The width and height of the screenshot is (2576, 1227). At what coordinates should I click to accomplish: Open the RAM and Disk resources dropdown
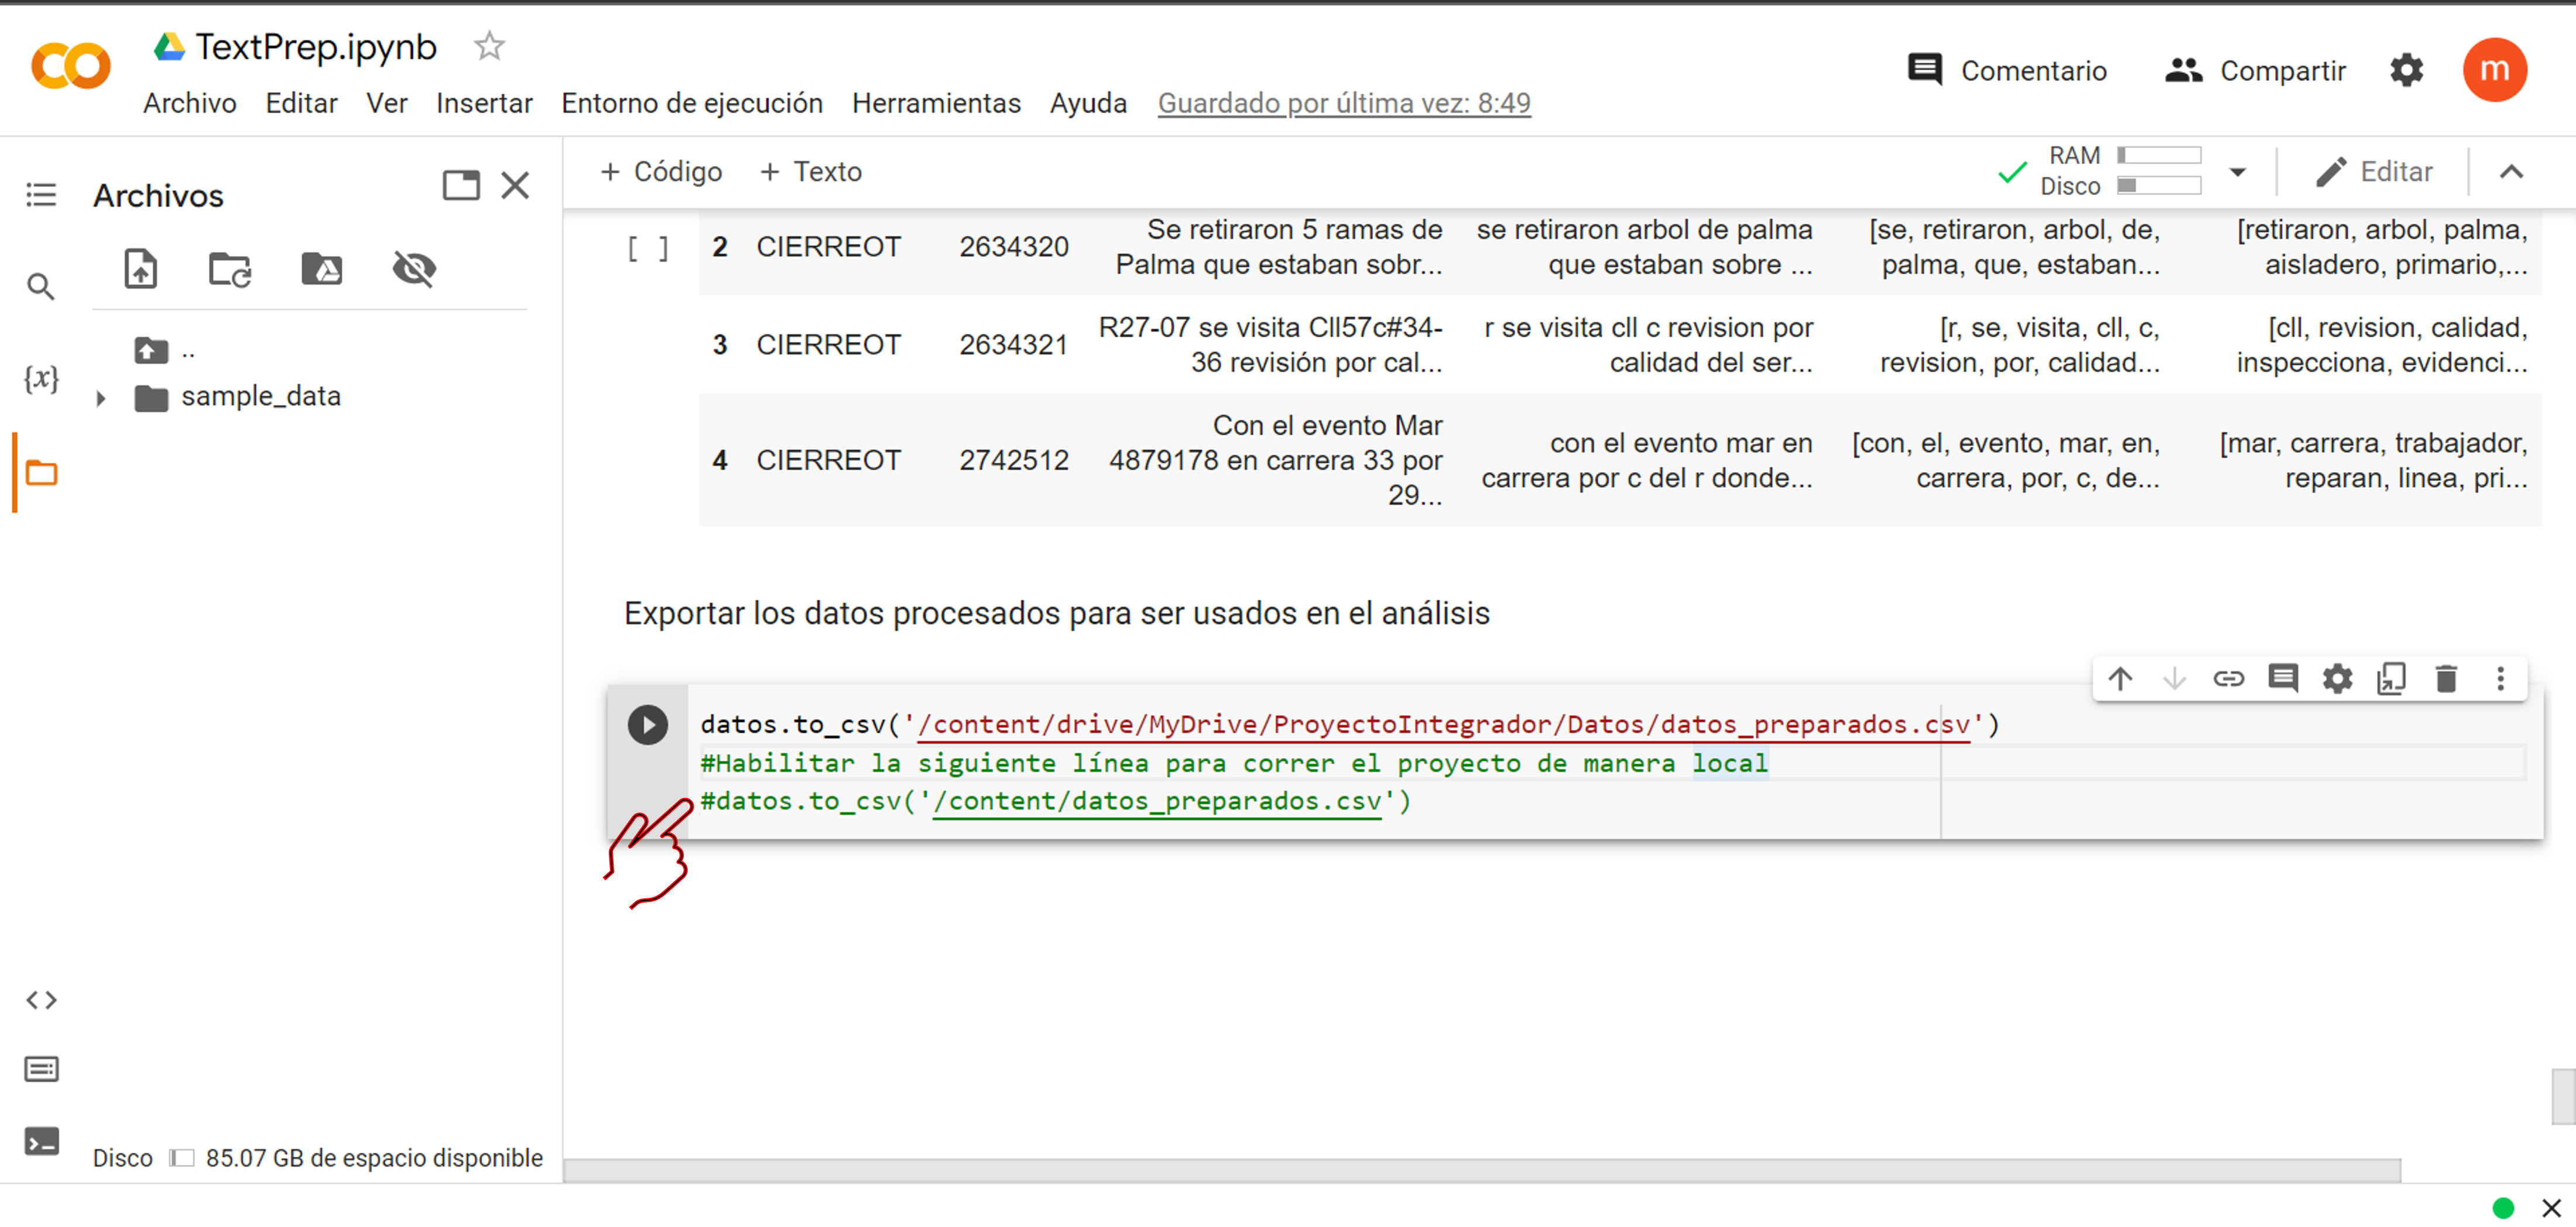click(x=2237, y=171)
